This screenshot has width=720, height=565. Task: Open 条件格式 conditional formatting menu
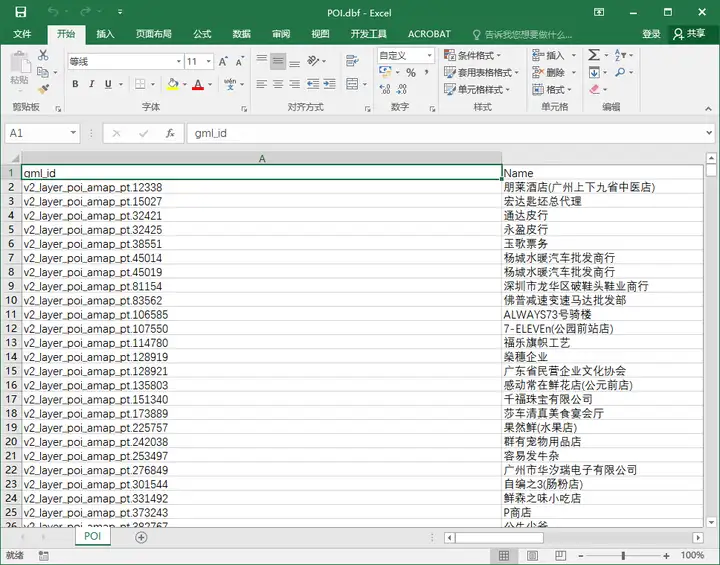(x=472, y=56)
